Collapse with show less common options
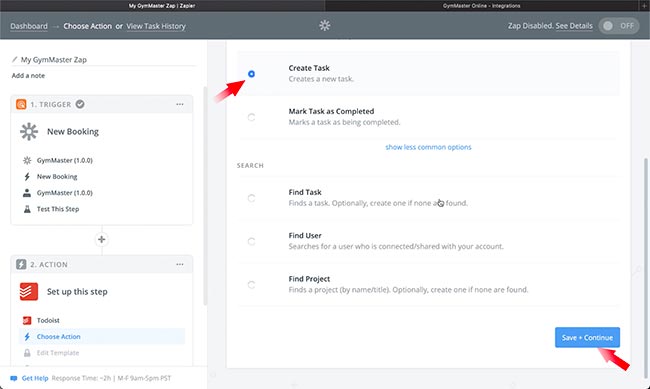Image resolution: width=650 pixels, height=389 pixels. [x=428, y=147]
